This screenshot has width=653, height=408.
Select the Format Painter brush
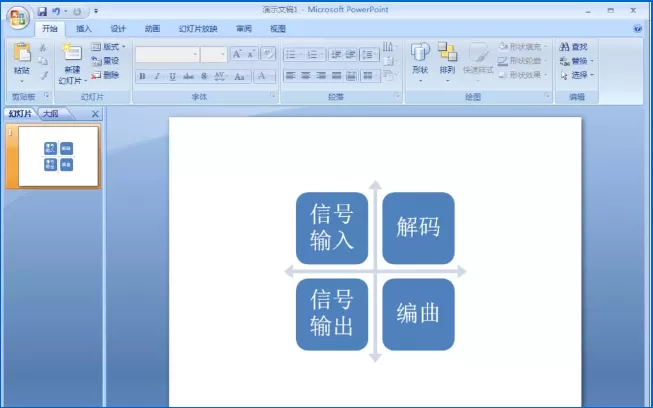[43, 75]
